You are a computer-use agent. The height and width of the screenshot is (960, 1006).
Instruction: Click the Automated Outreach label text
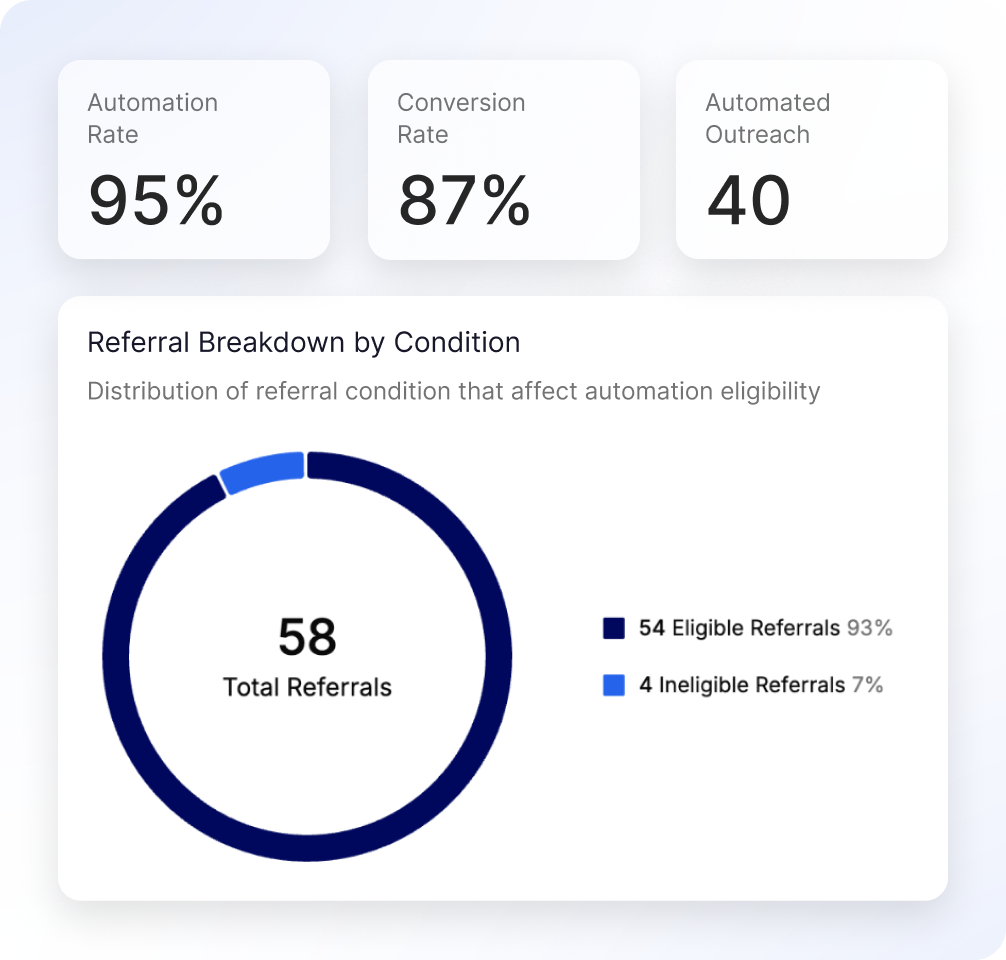[768, 119]
